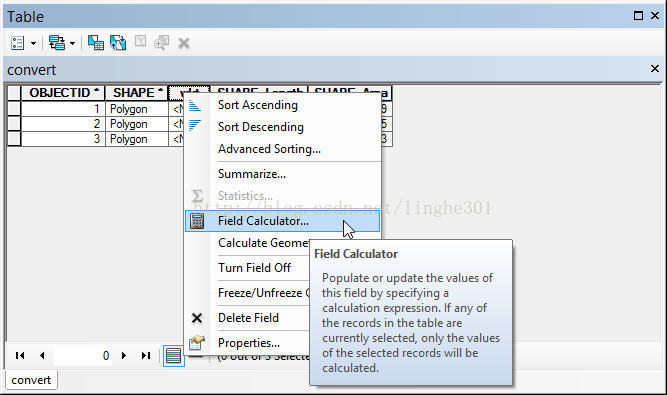Click the Zoom To Selected icon
This screenshot has width=667, height=395.
tap(162, 43)
